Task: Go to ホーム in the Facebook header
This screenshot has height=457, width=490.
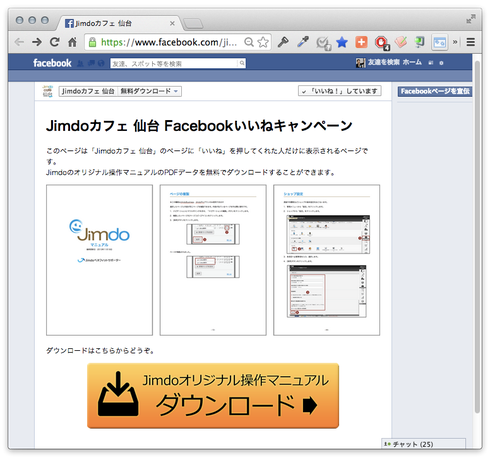Action: [412, 63]
